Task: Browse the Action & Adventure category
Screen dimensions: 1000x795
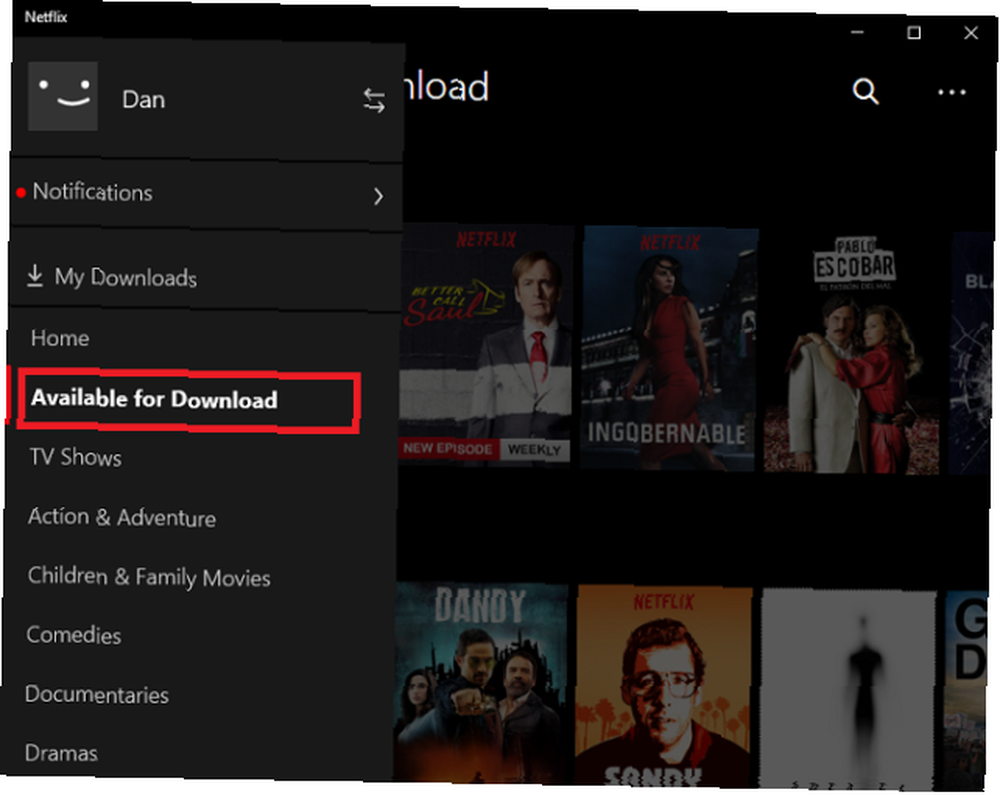Action: [122, 517]
